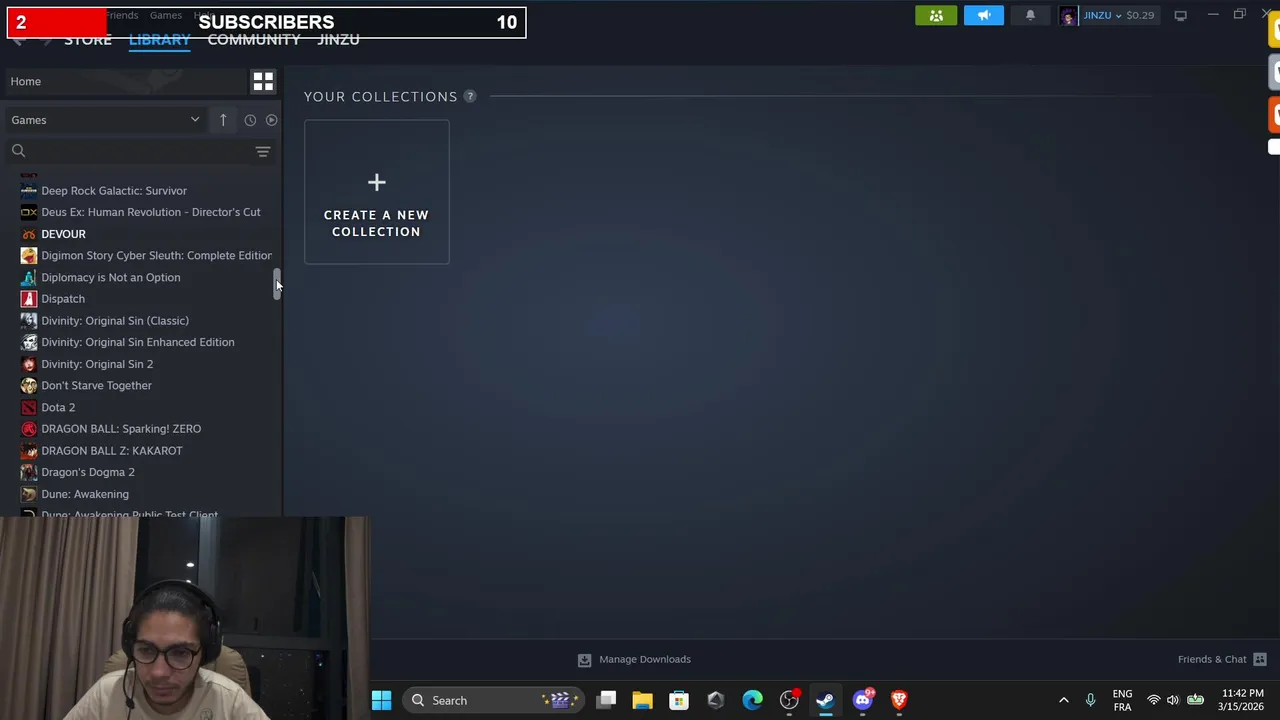Open Windows Start menu
Image resolution: width=1280 pixels, height=720 pixels.
pos(381,700)
